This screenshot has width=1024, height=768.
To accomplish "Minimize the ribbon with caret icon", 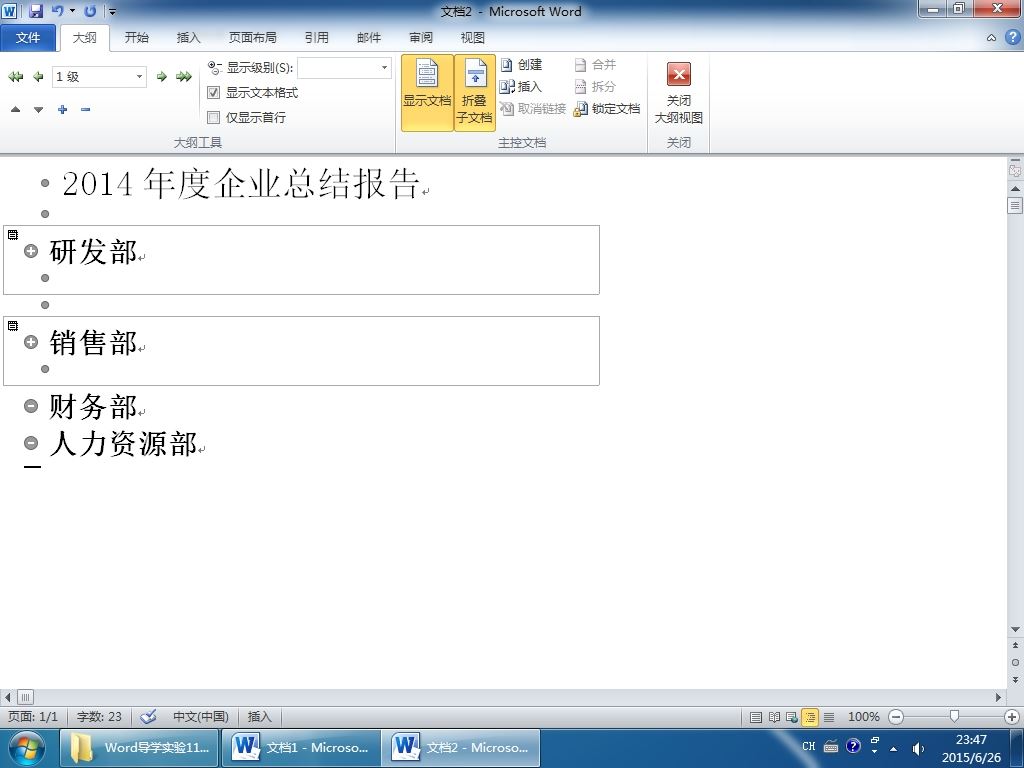I will click(991, 38).
